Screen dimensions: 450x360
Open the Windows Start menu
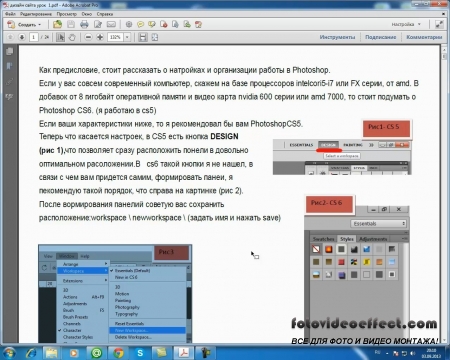[x=9, y=352]
